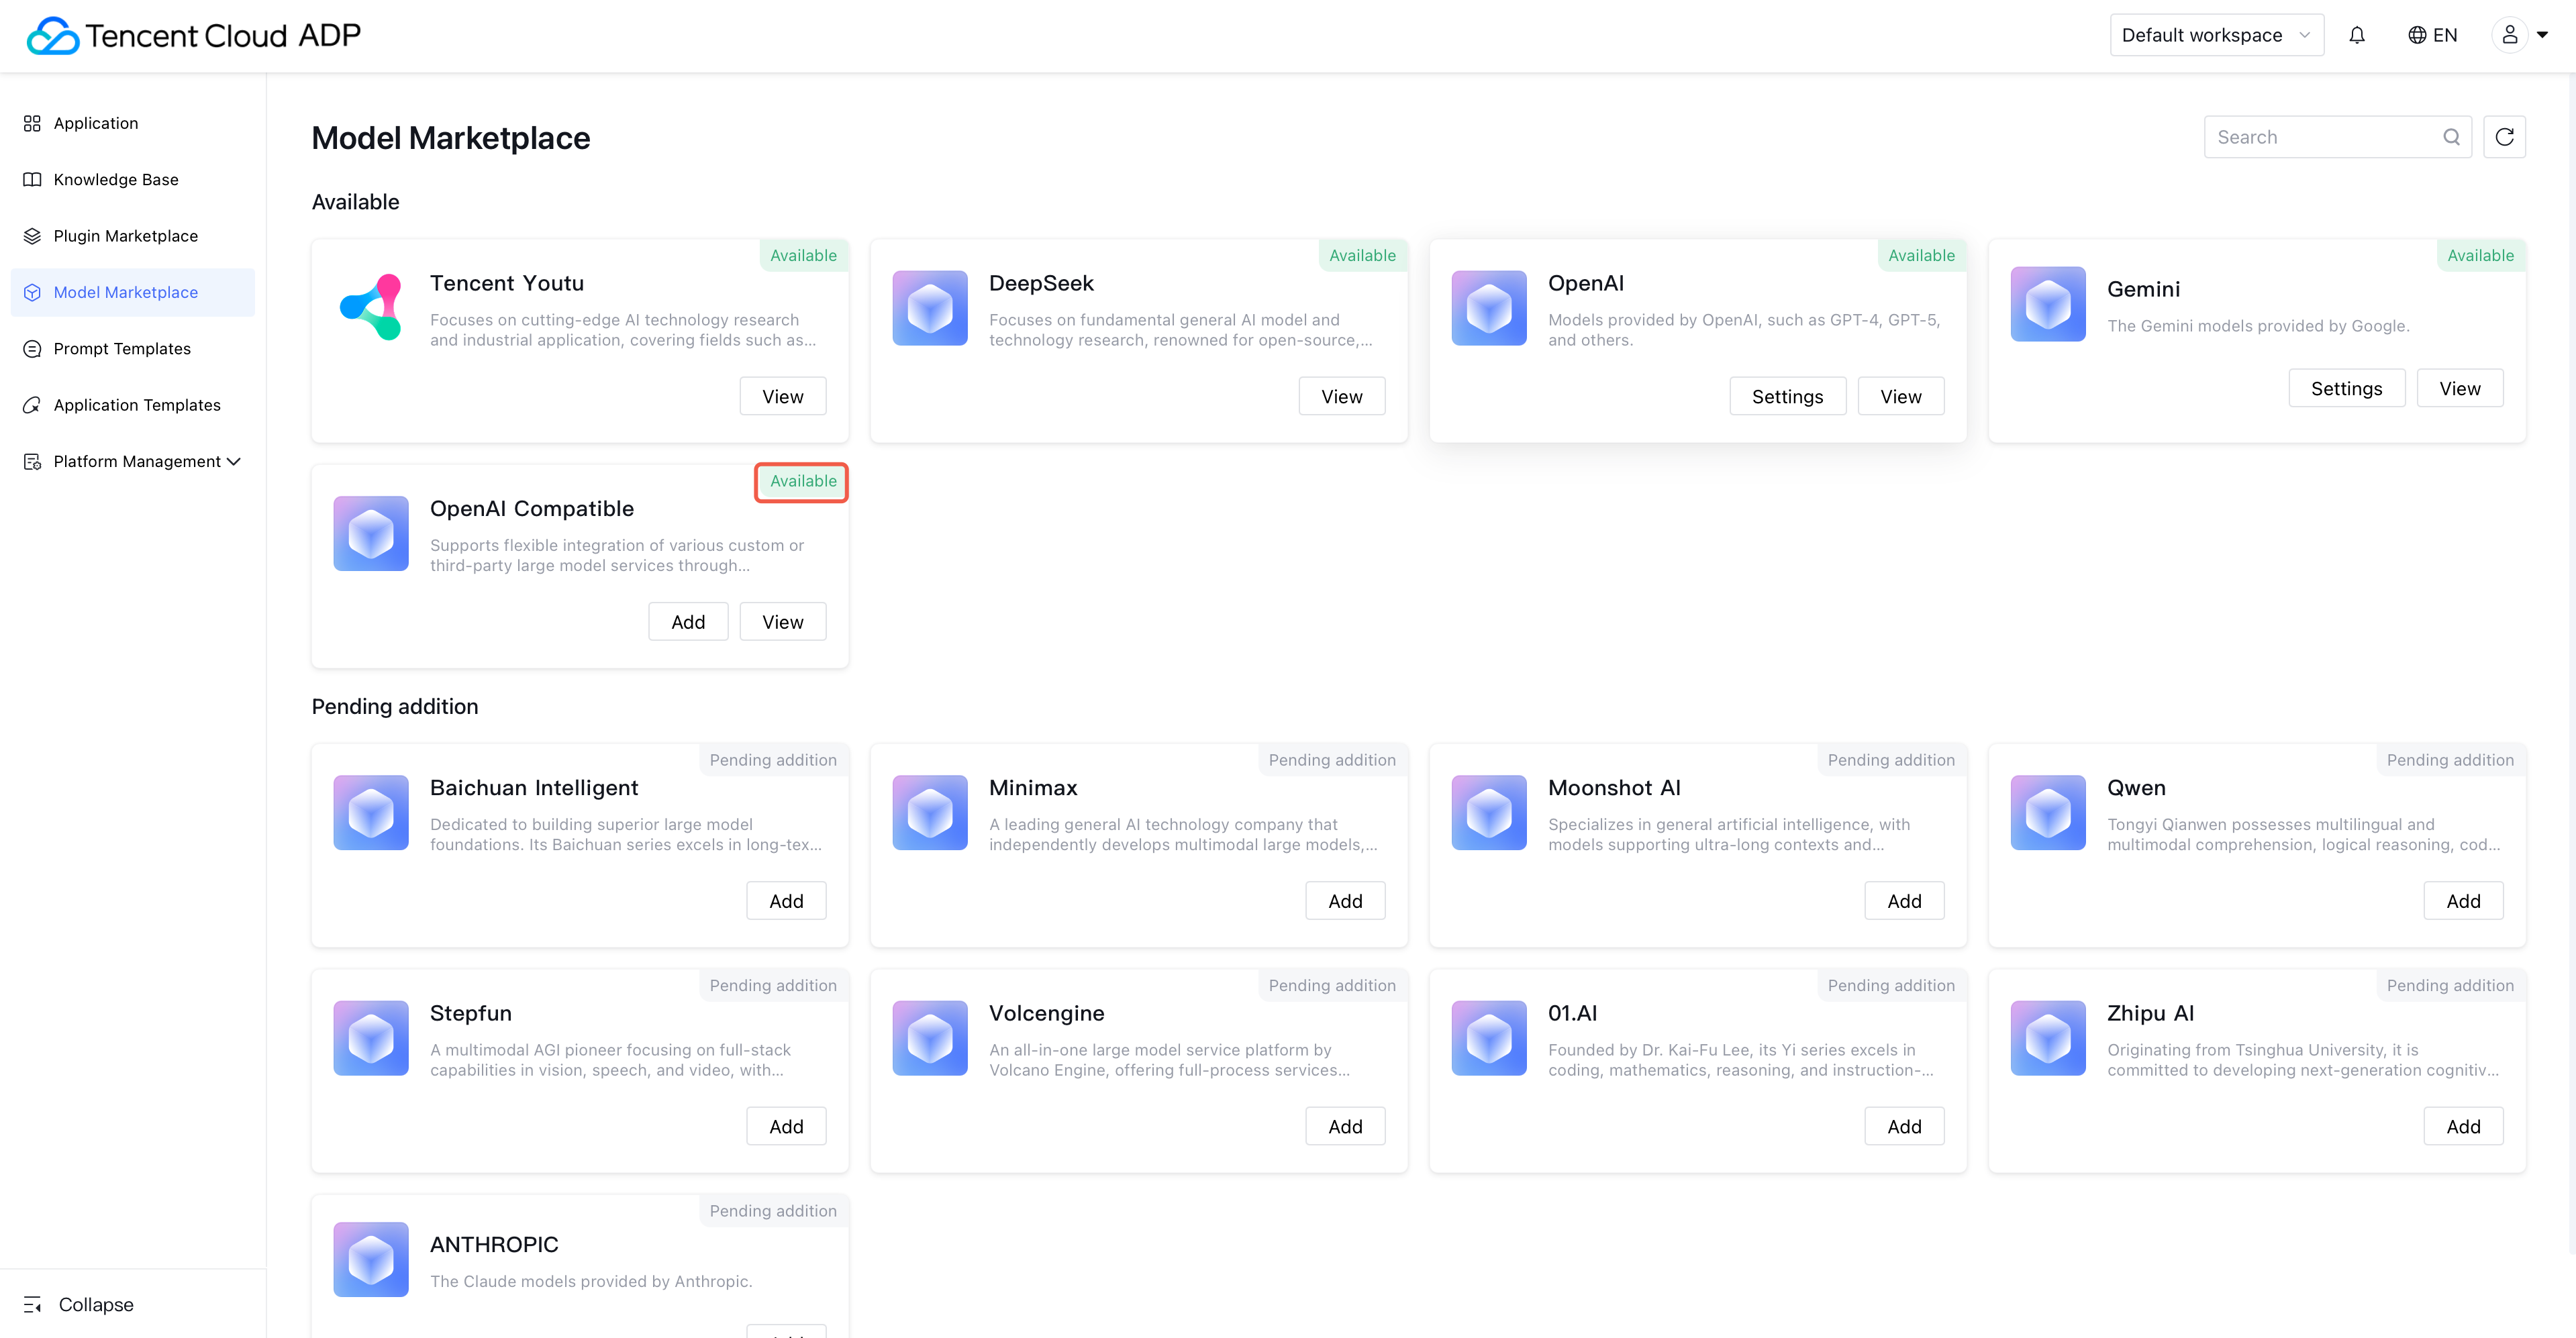Click the notification bell icon
Viewport: 2576px width, 1338px height.
(x=2357, y=36)
